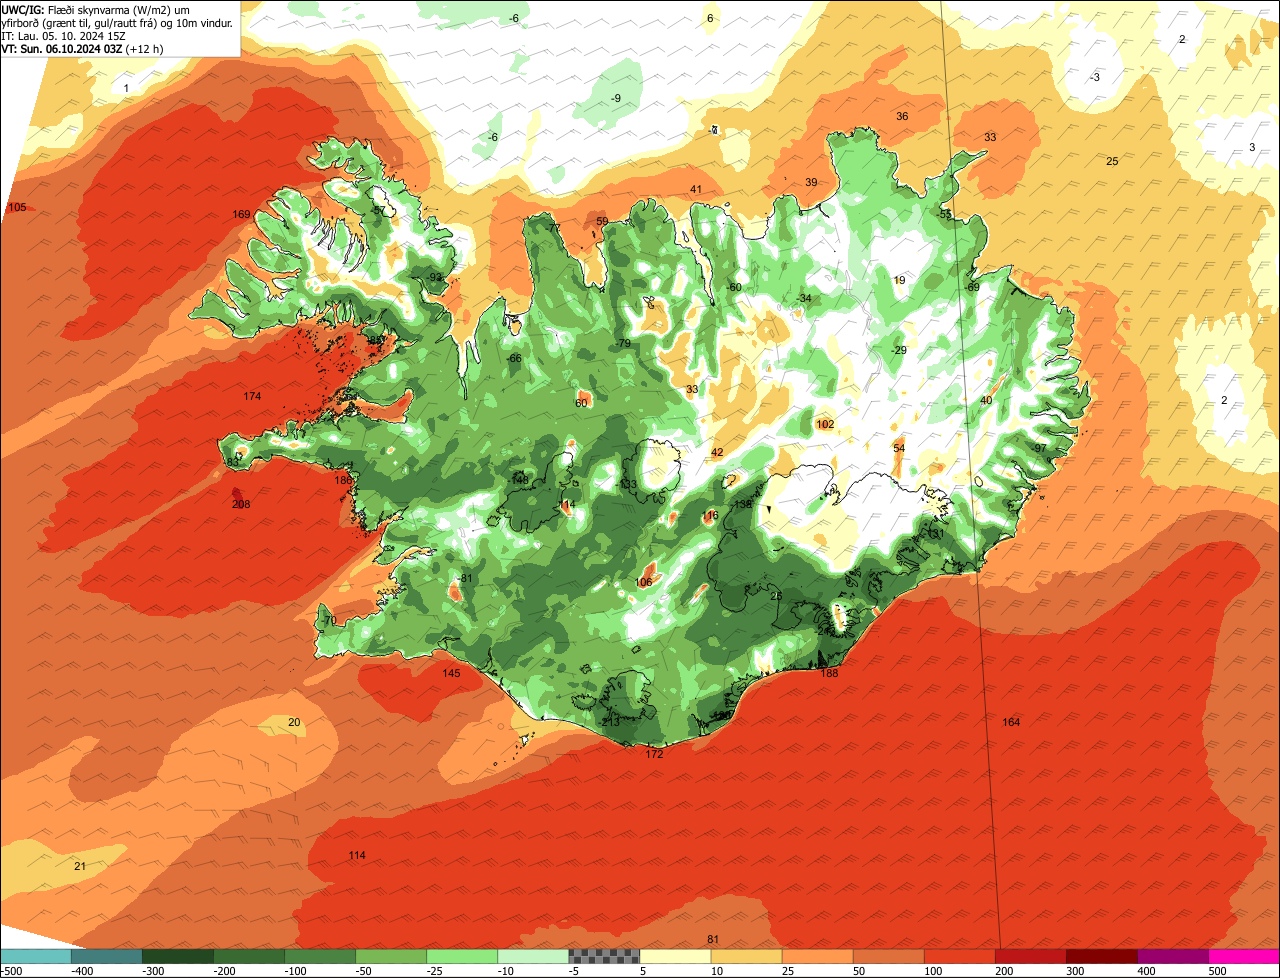The image size is (1280, 978).
Task: Select the 186 value on the west coast
Action: [343, 481]
